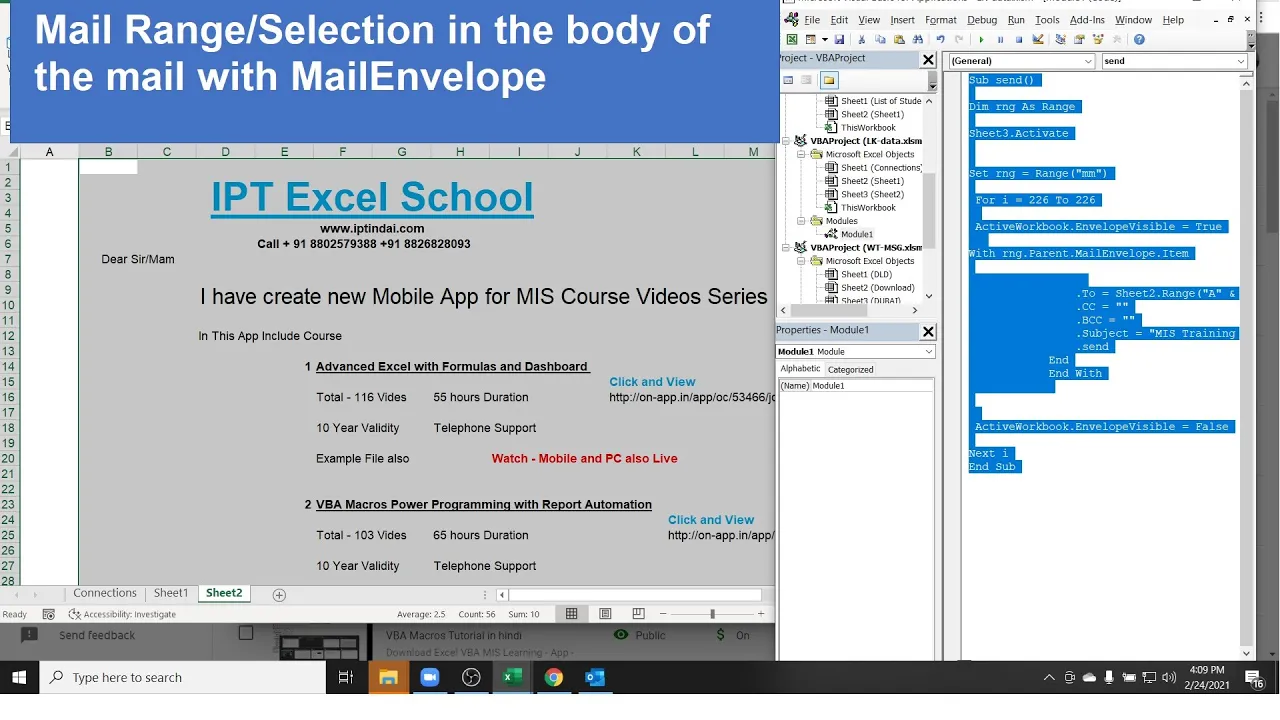This screenshot has height=720, width=1280.
Task: Click the Type here to search box
Action: 183,677
